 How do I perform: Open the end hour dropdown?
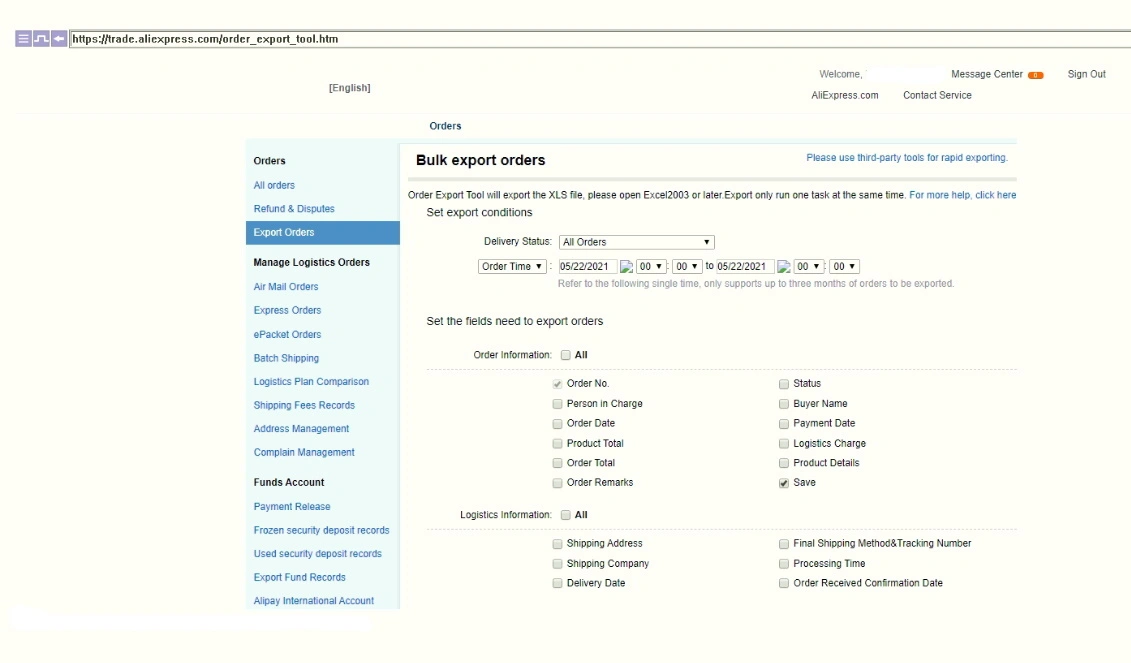point(808,267)
